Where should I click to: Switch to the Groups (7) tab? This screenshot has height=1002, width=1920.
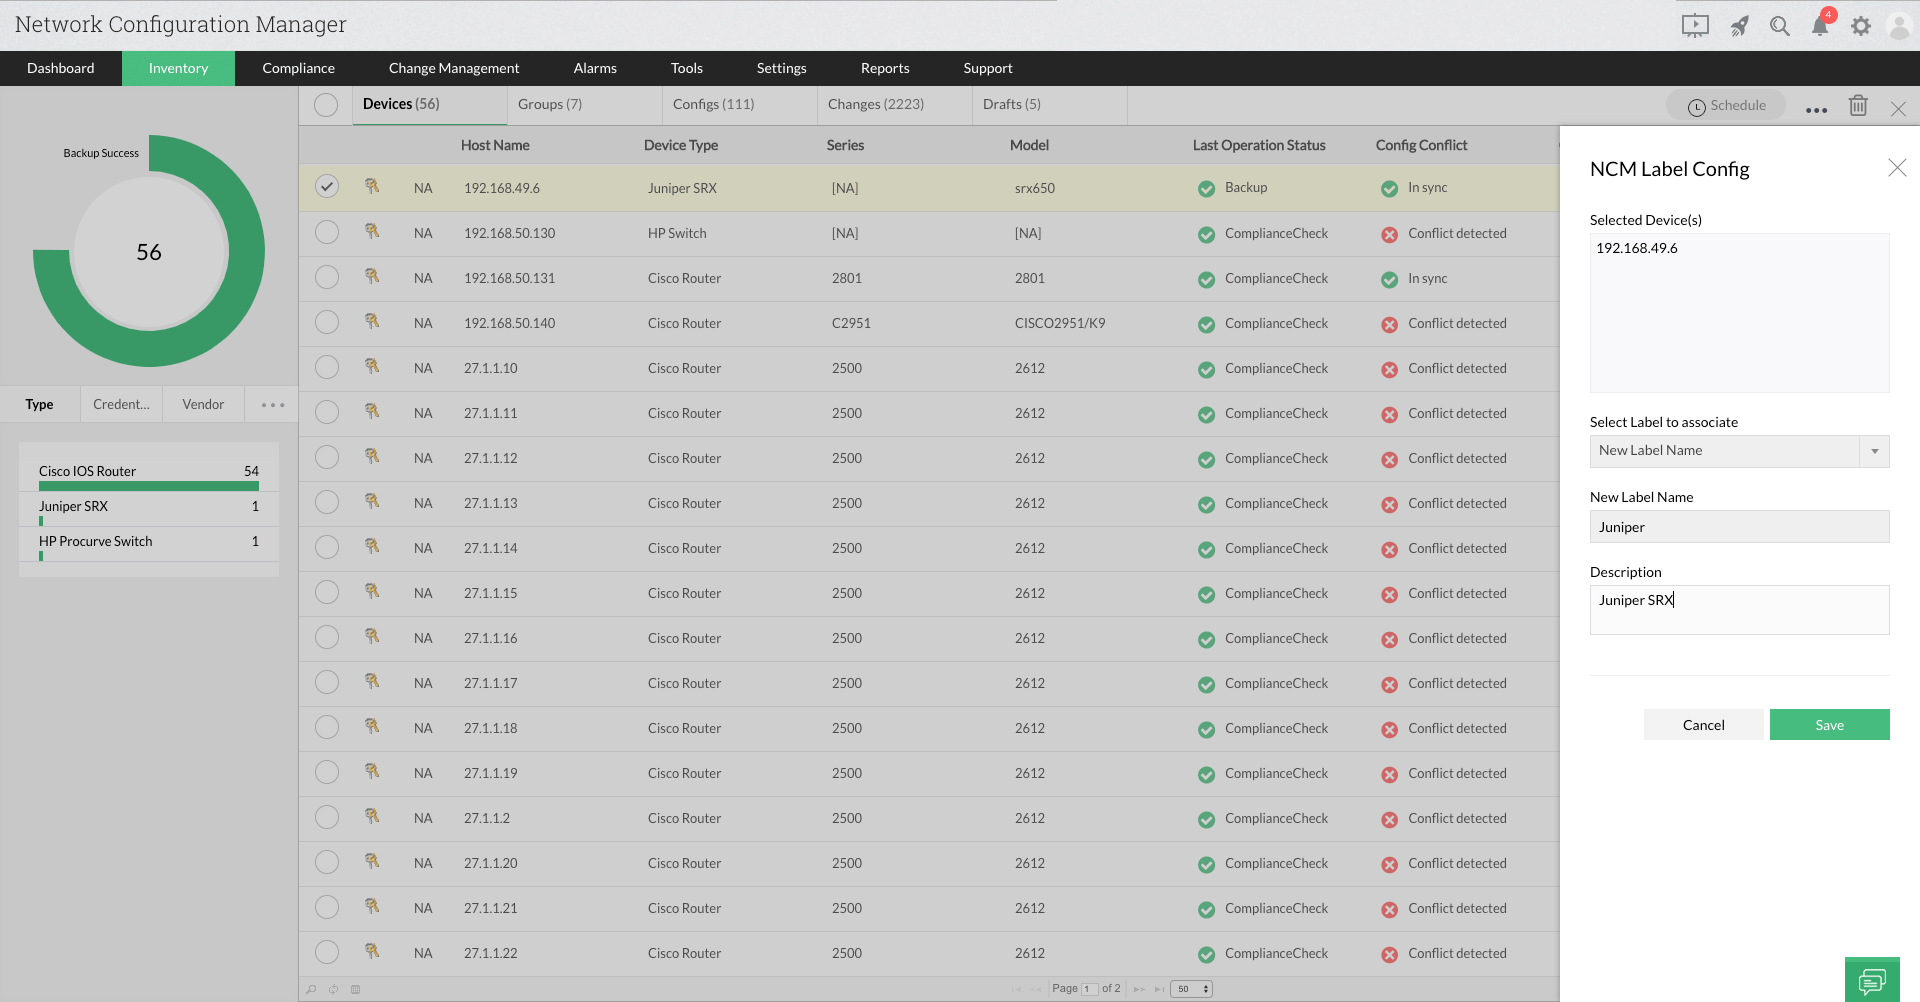(551, 104)
